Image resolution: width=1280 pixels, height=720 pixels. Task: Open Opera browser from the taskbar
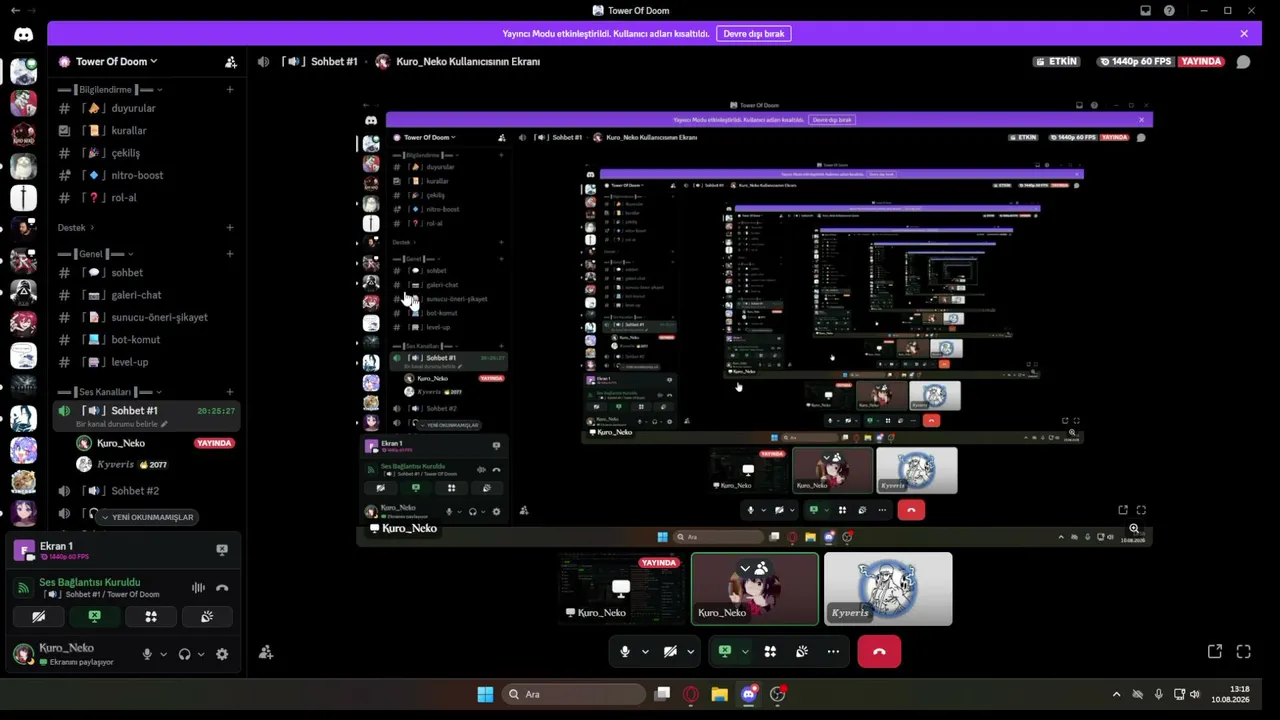pyautogui.click(x=691, y=694)
